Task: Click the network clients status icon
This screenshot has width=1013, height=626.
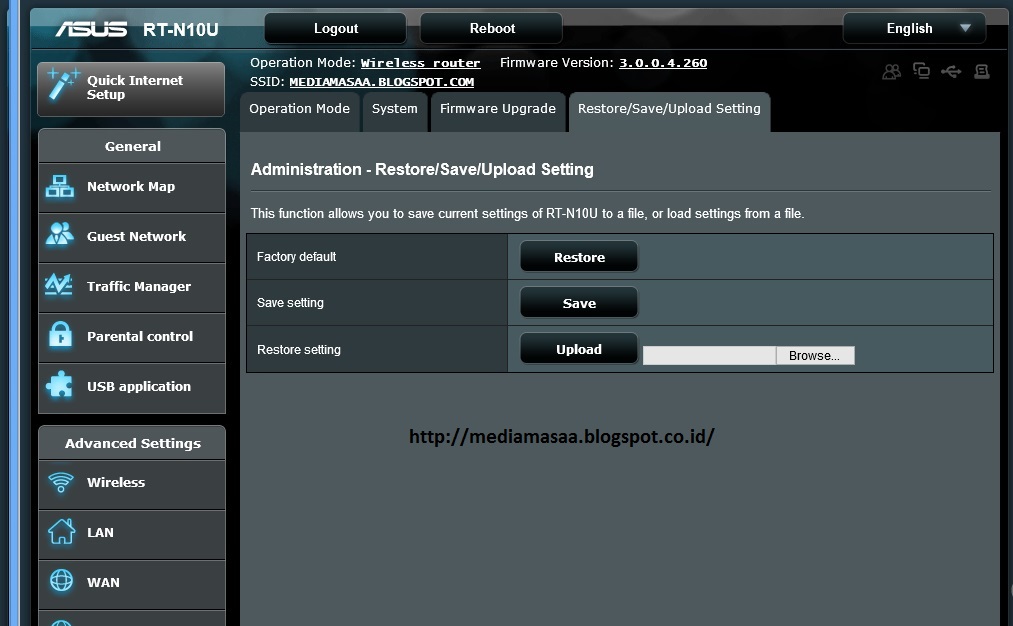Action: click(x=921, y=70)
